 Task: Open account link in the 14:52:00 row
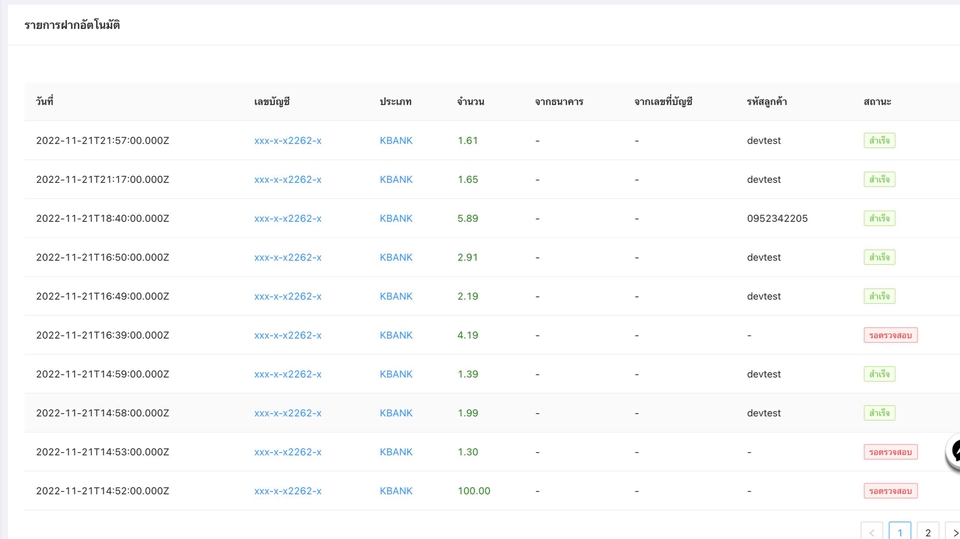(288, 491)
